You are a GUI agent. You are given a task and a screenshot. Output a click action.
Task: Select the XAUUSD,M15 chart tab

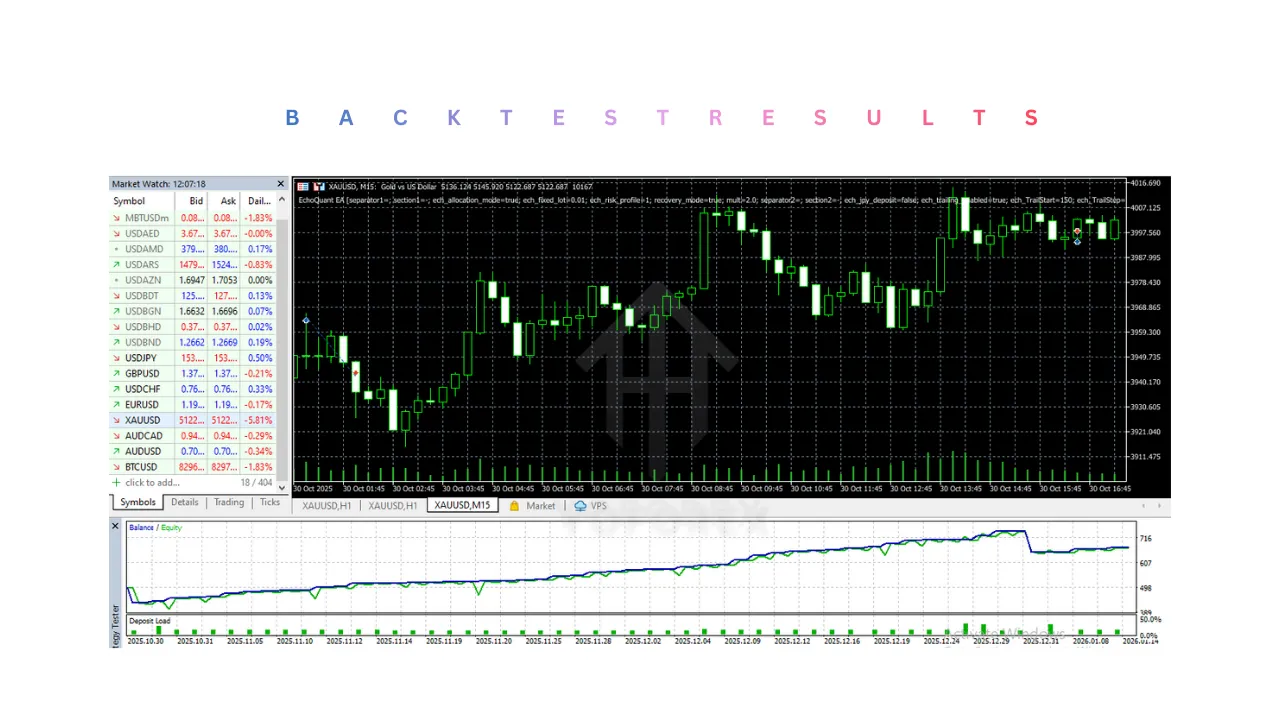pos(462,506)
